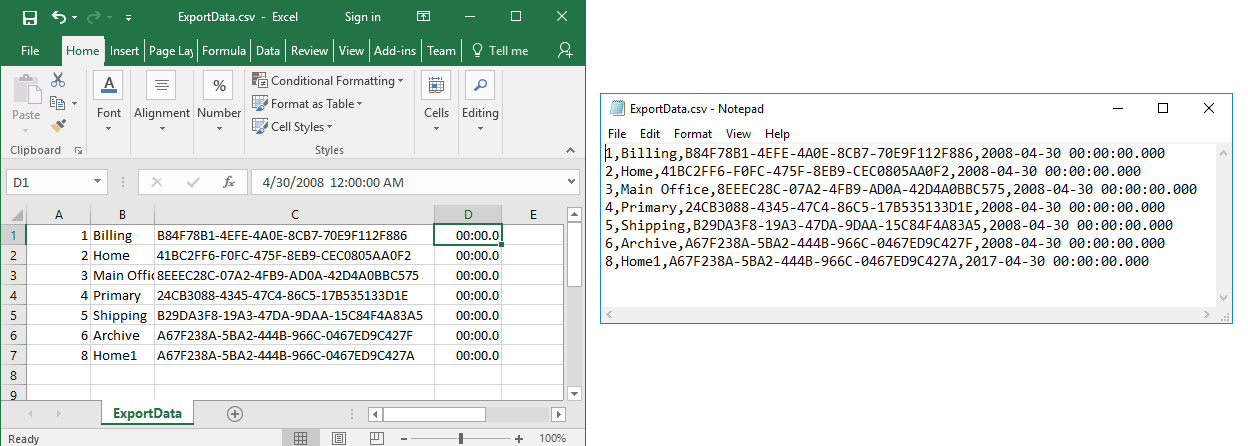Select column C header

coord(295,215)
